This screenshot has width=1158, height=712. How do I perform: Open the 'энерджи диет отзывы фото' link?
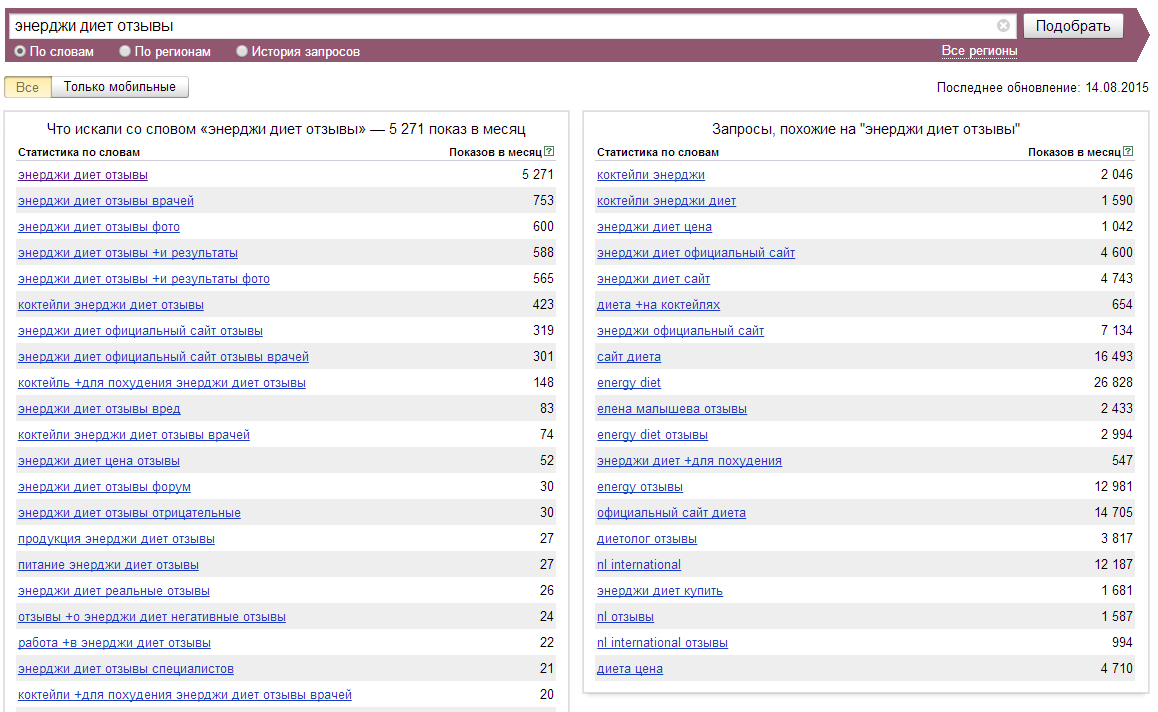pos(99,227)
